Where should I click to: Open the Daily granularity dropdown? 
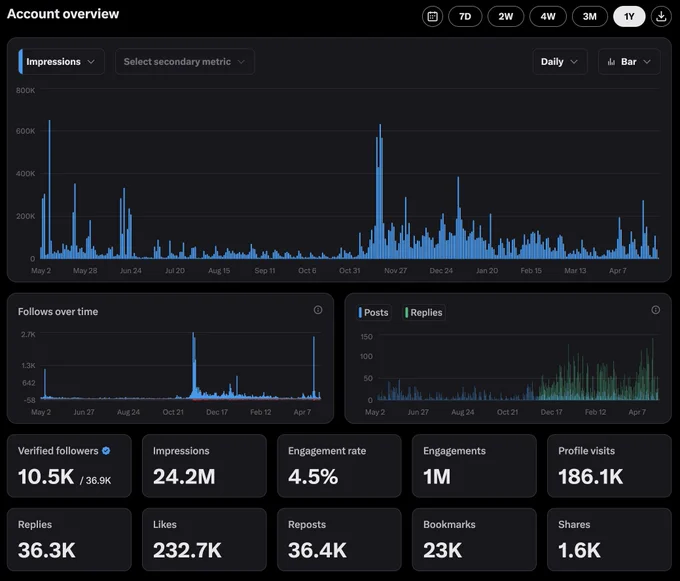click(x=560, y=62)
